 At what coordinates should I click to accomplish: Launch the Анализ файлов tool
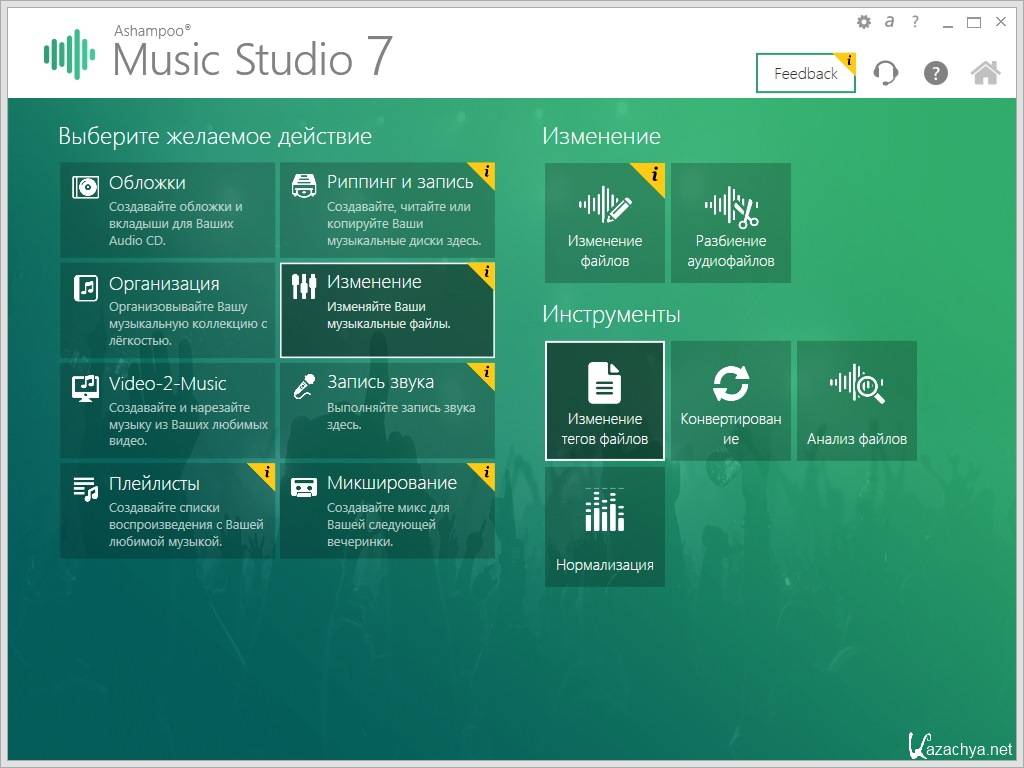[857, 400]
